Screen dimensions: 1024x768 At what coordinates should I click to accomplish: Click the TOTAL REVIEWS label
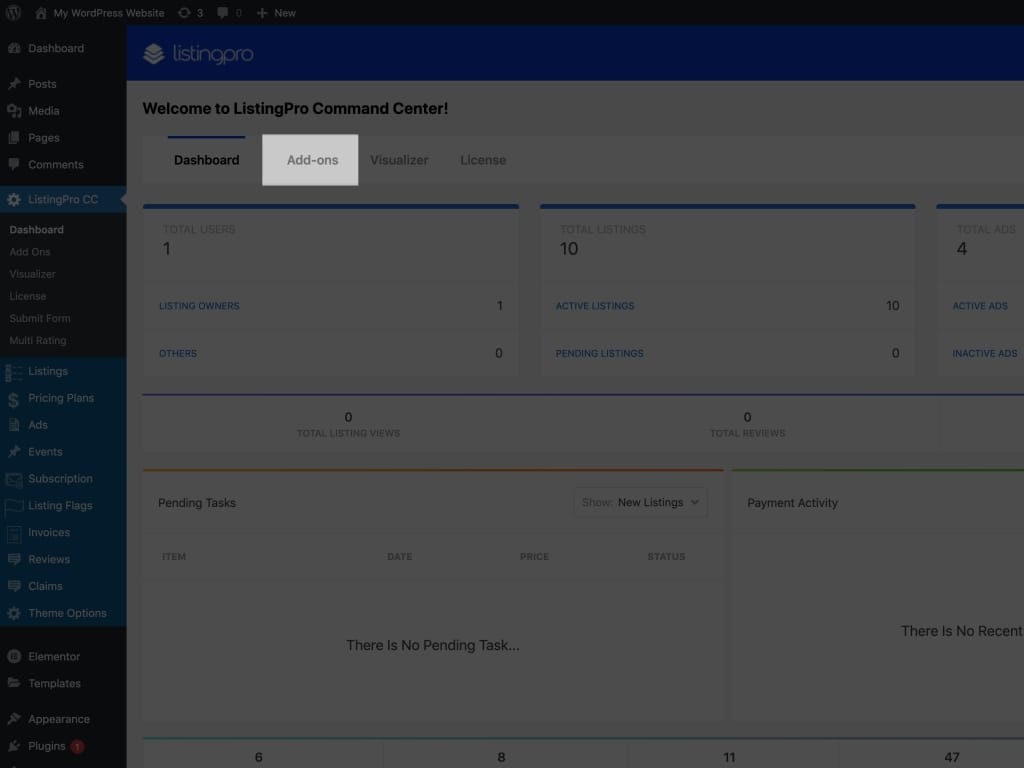point(748,433)
